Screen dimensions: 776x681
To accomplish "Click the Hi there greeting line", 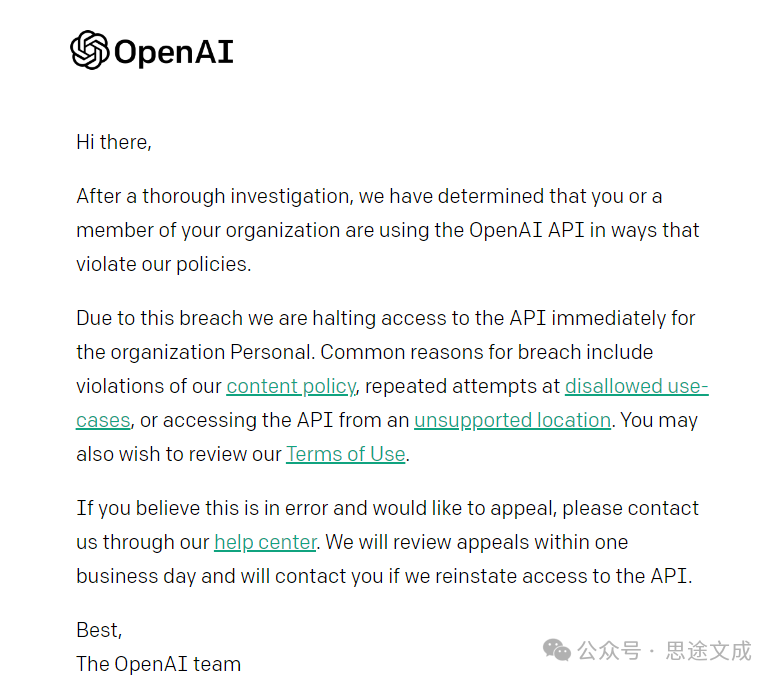I will click(x=114, y=143).
